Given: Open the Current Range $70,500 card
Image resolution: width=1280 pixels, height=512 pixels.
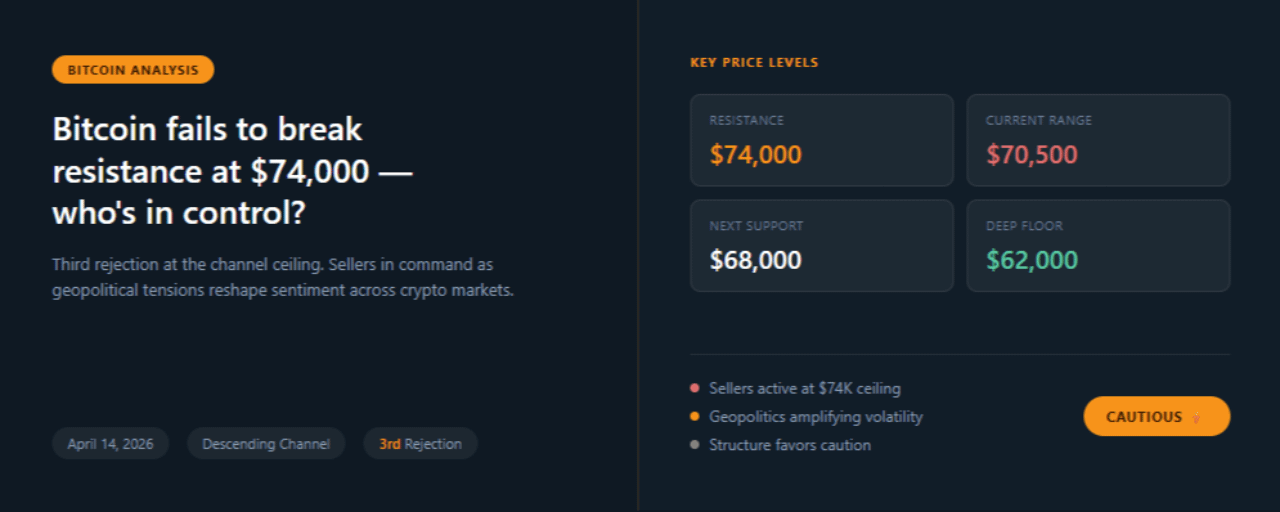Looking at the screenshot, I should [1097, 140].
